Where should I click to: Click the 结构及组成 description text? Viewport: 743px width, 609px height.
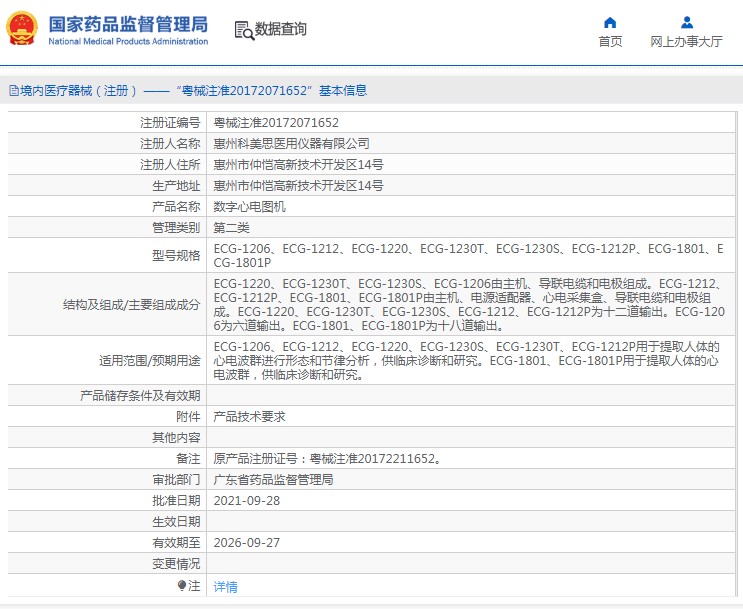pos(469,305)
